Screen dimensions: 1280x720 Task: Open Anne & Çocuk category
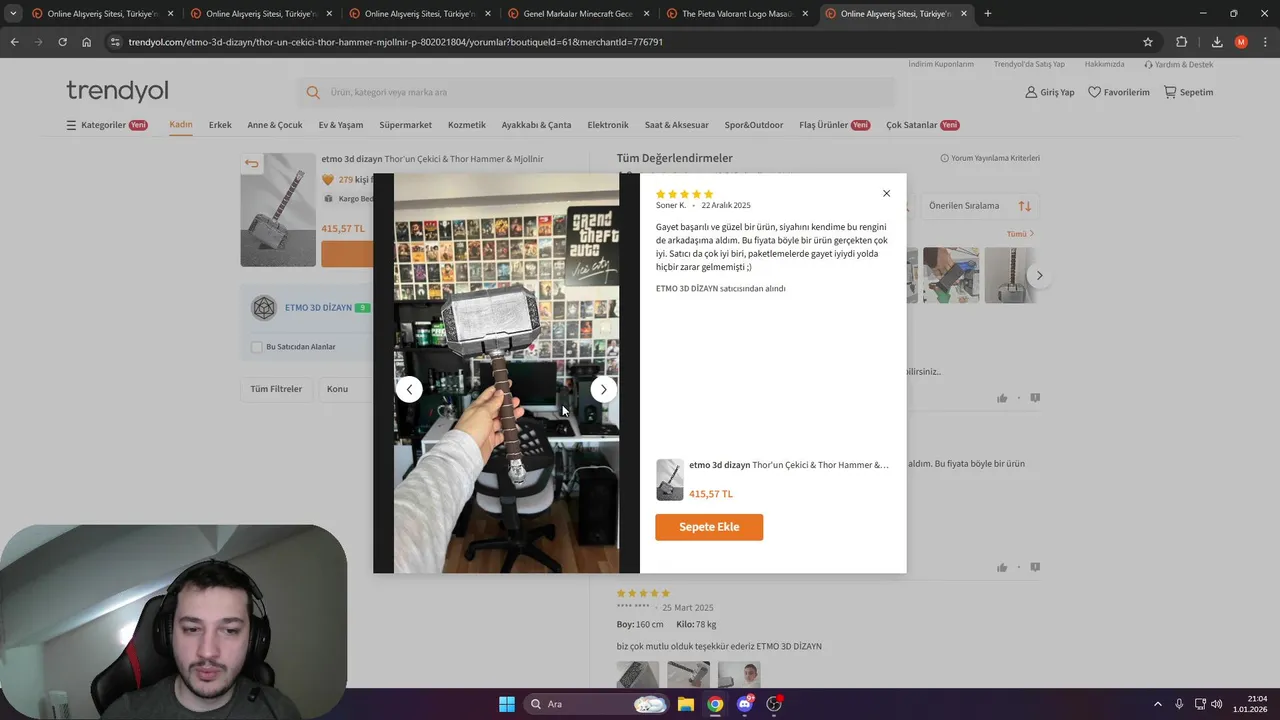(275, 125)
